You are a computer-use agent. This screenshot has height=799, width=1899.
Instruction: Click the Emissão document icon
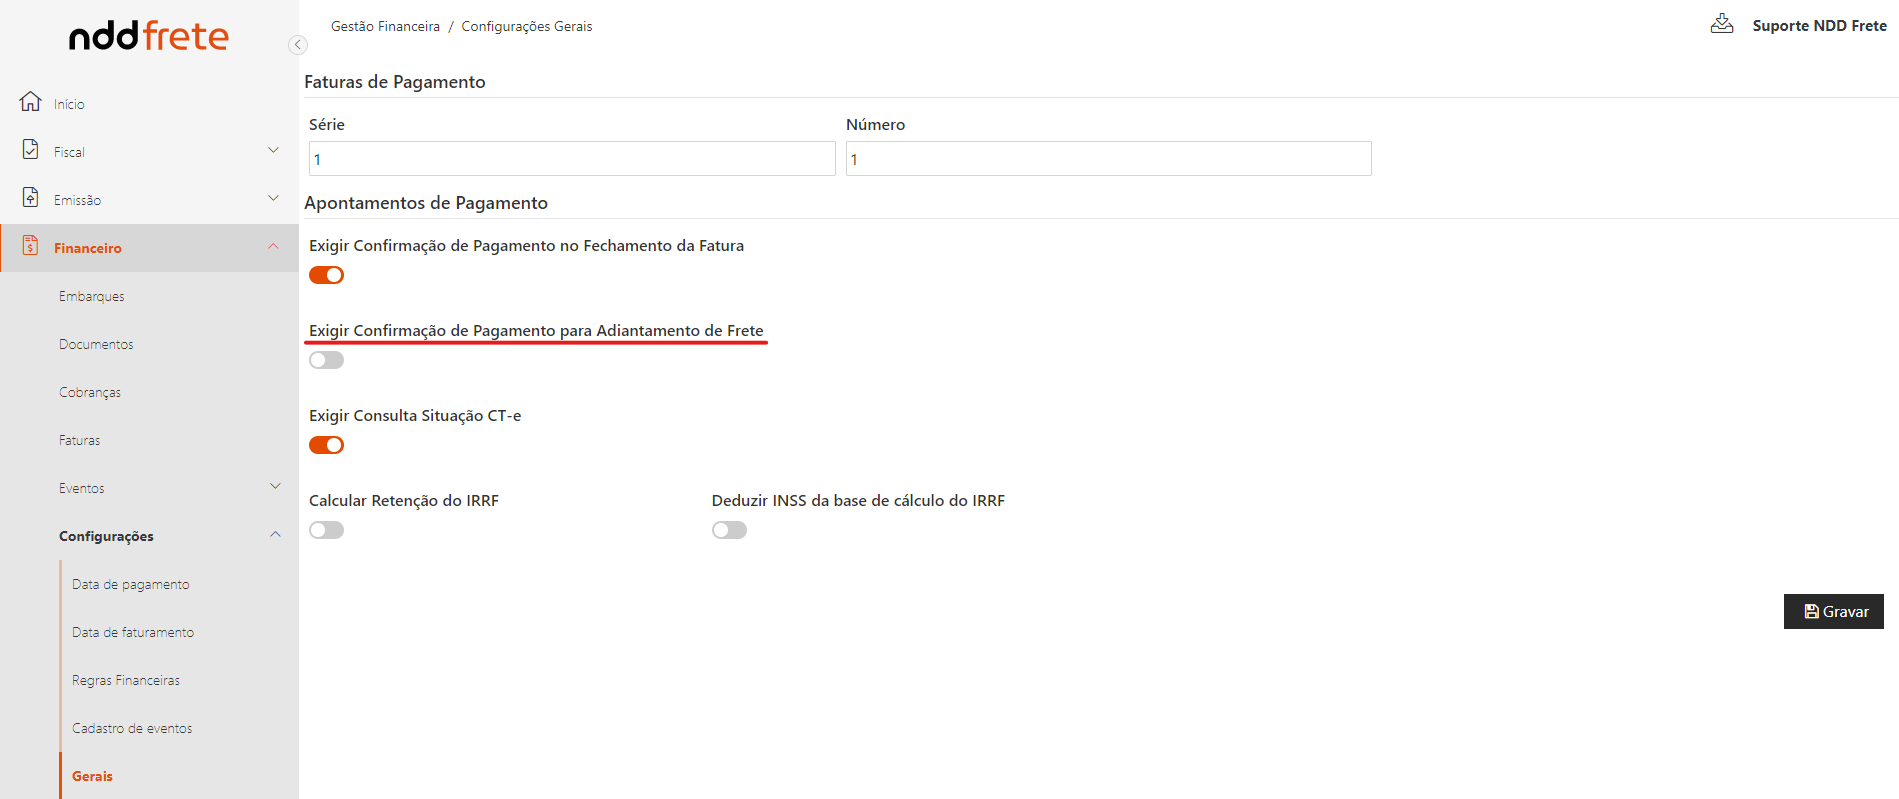[31, 198]
